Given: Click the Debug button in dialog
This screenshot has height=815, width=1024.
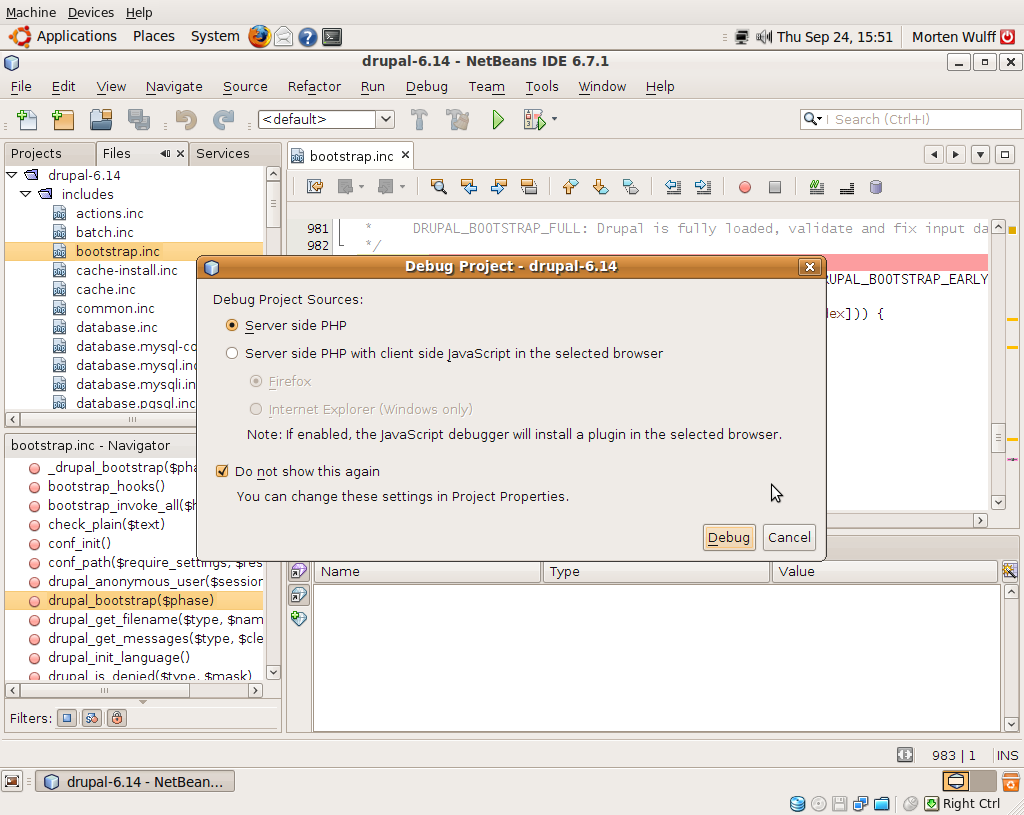Looking at the screenshot, I should (x=729, y=537).
